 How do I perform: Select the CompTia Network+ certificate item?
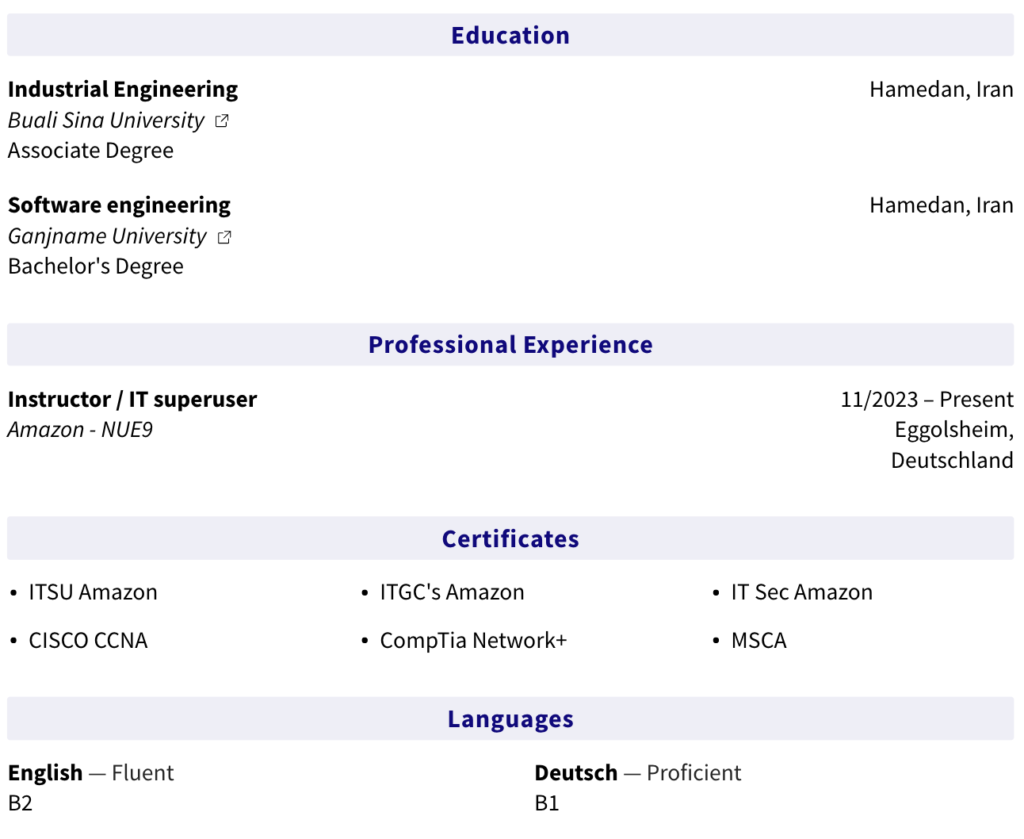[x=473, y=641]
